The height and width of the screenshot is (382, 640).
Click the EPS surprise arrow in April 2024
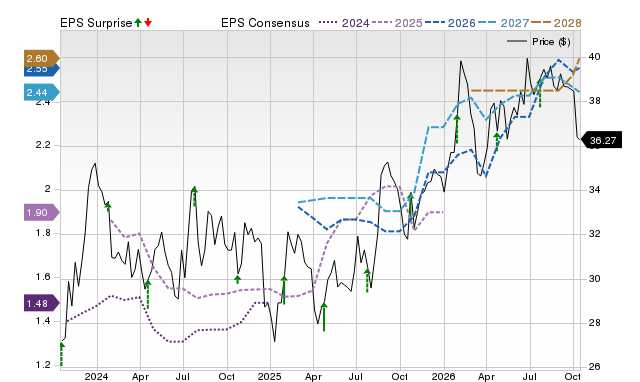148,294
